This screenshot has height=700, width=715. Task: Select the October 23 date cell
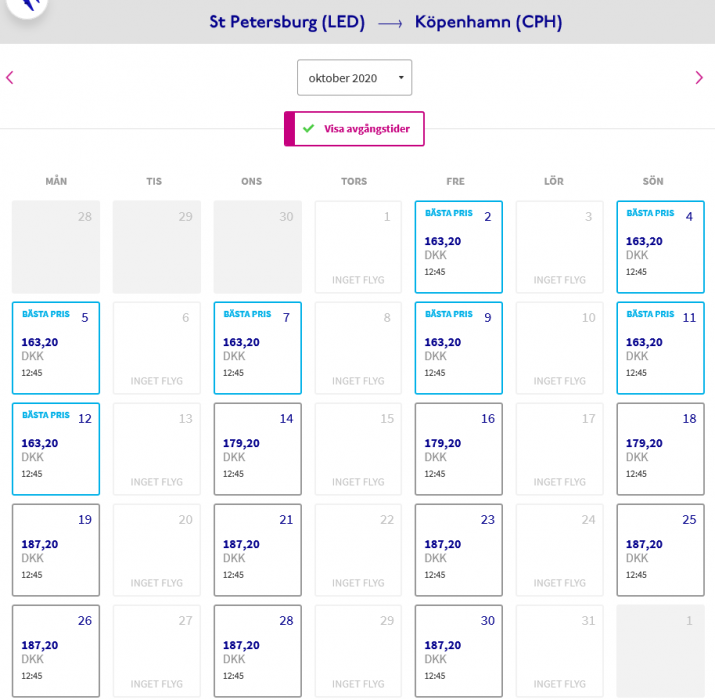(458, 550)
